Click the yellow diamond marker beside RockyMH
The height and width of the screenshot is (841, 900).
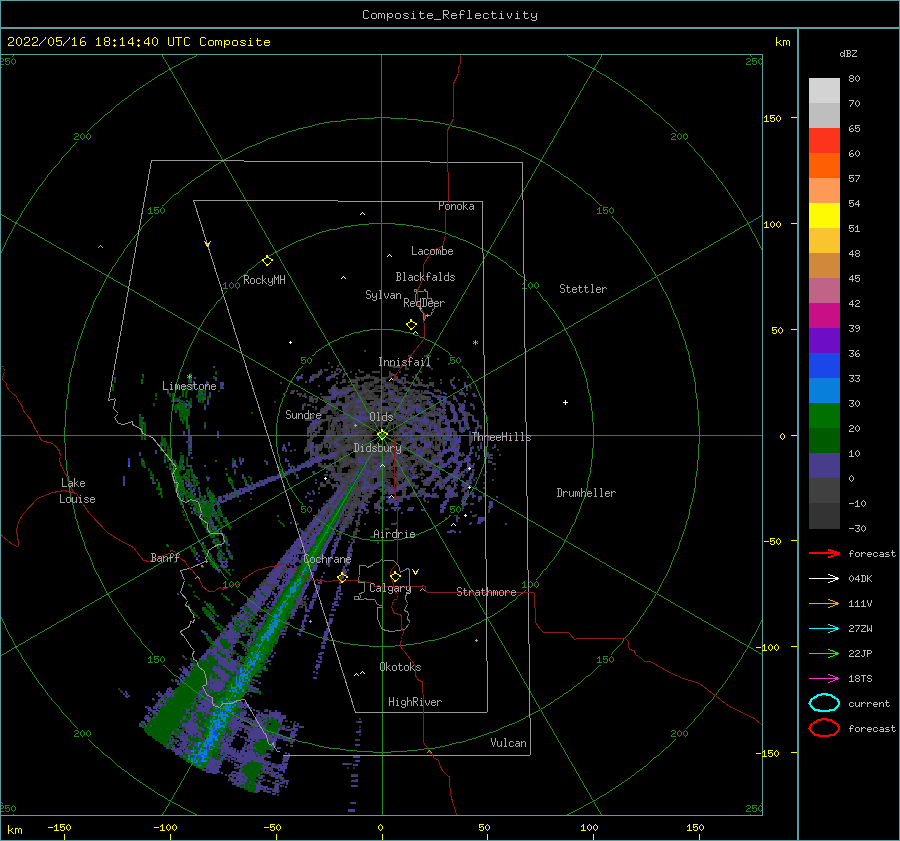[267, 261]
